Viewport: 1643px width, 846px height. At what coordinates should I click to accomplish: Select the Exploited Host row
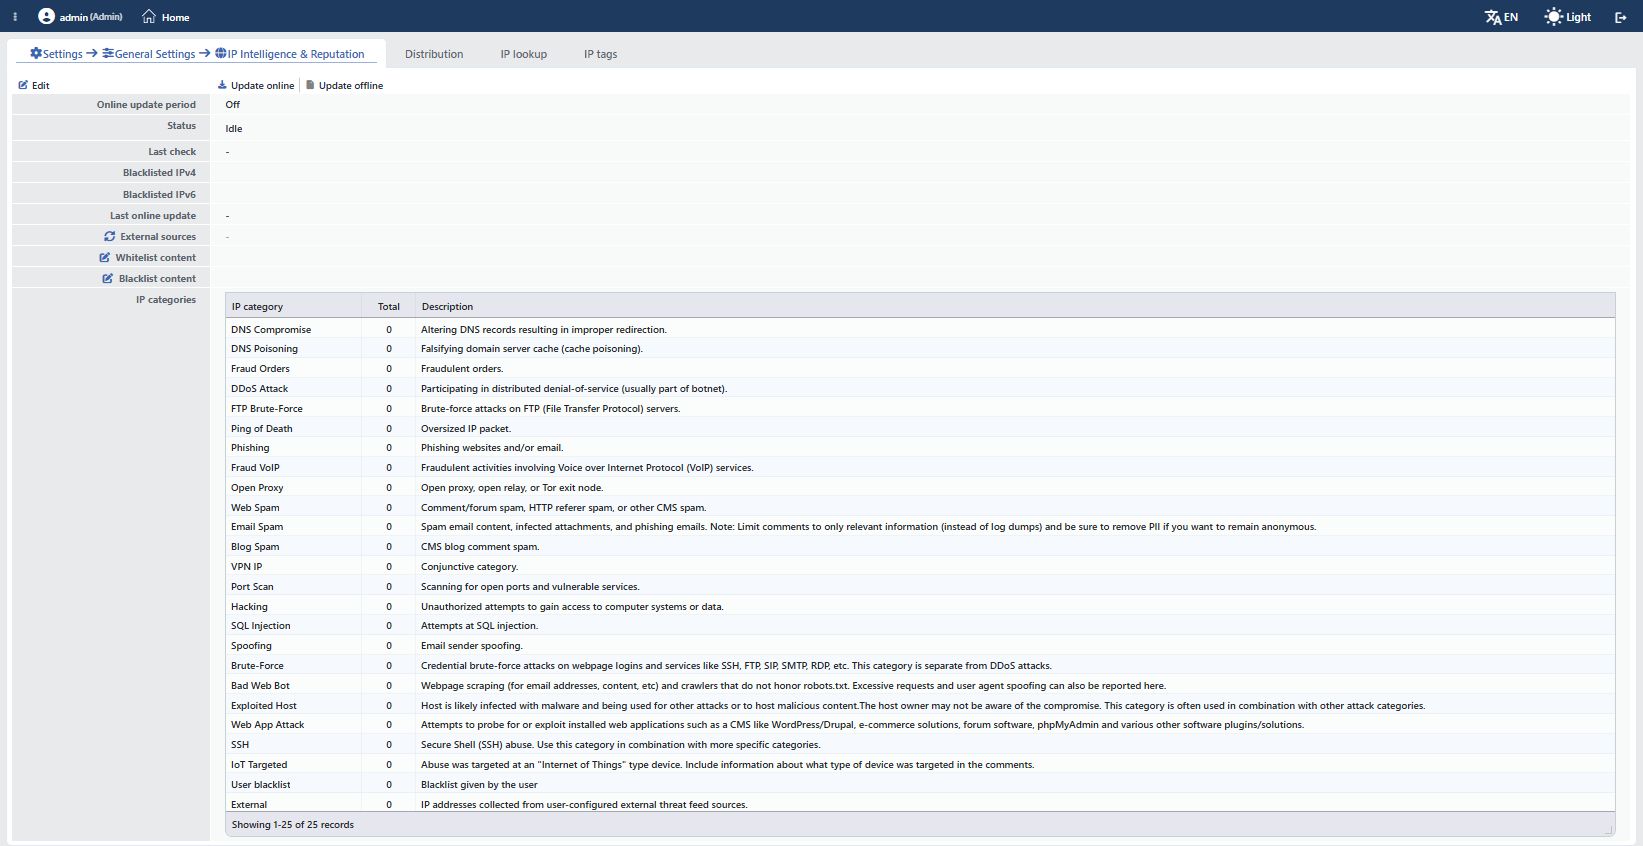(x=920, y=705)
